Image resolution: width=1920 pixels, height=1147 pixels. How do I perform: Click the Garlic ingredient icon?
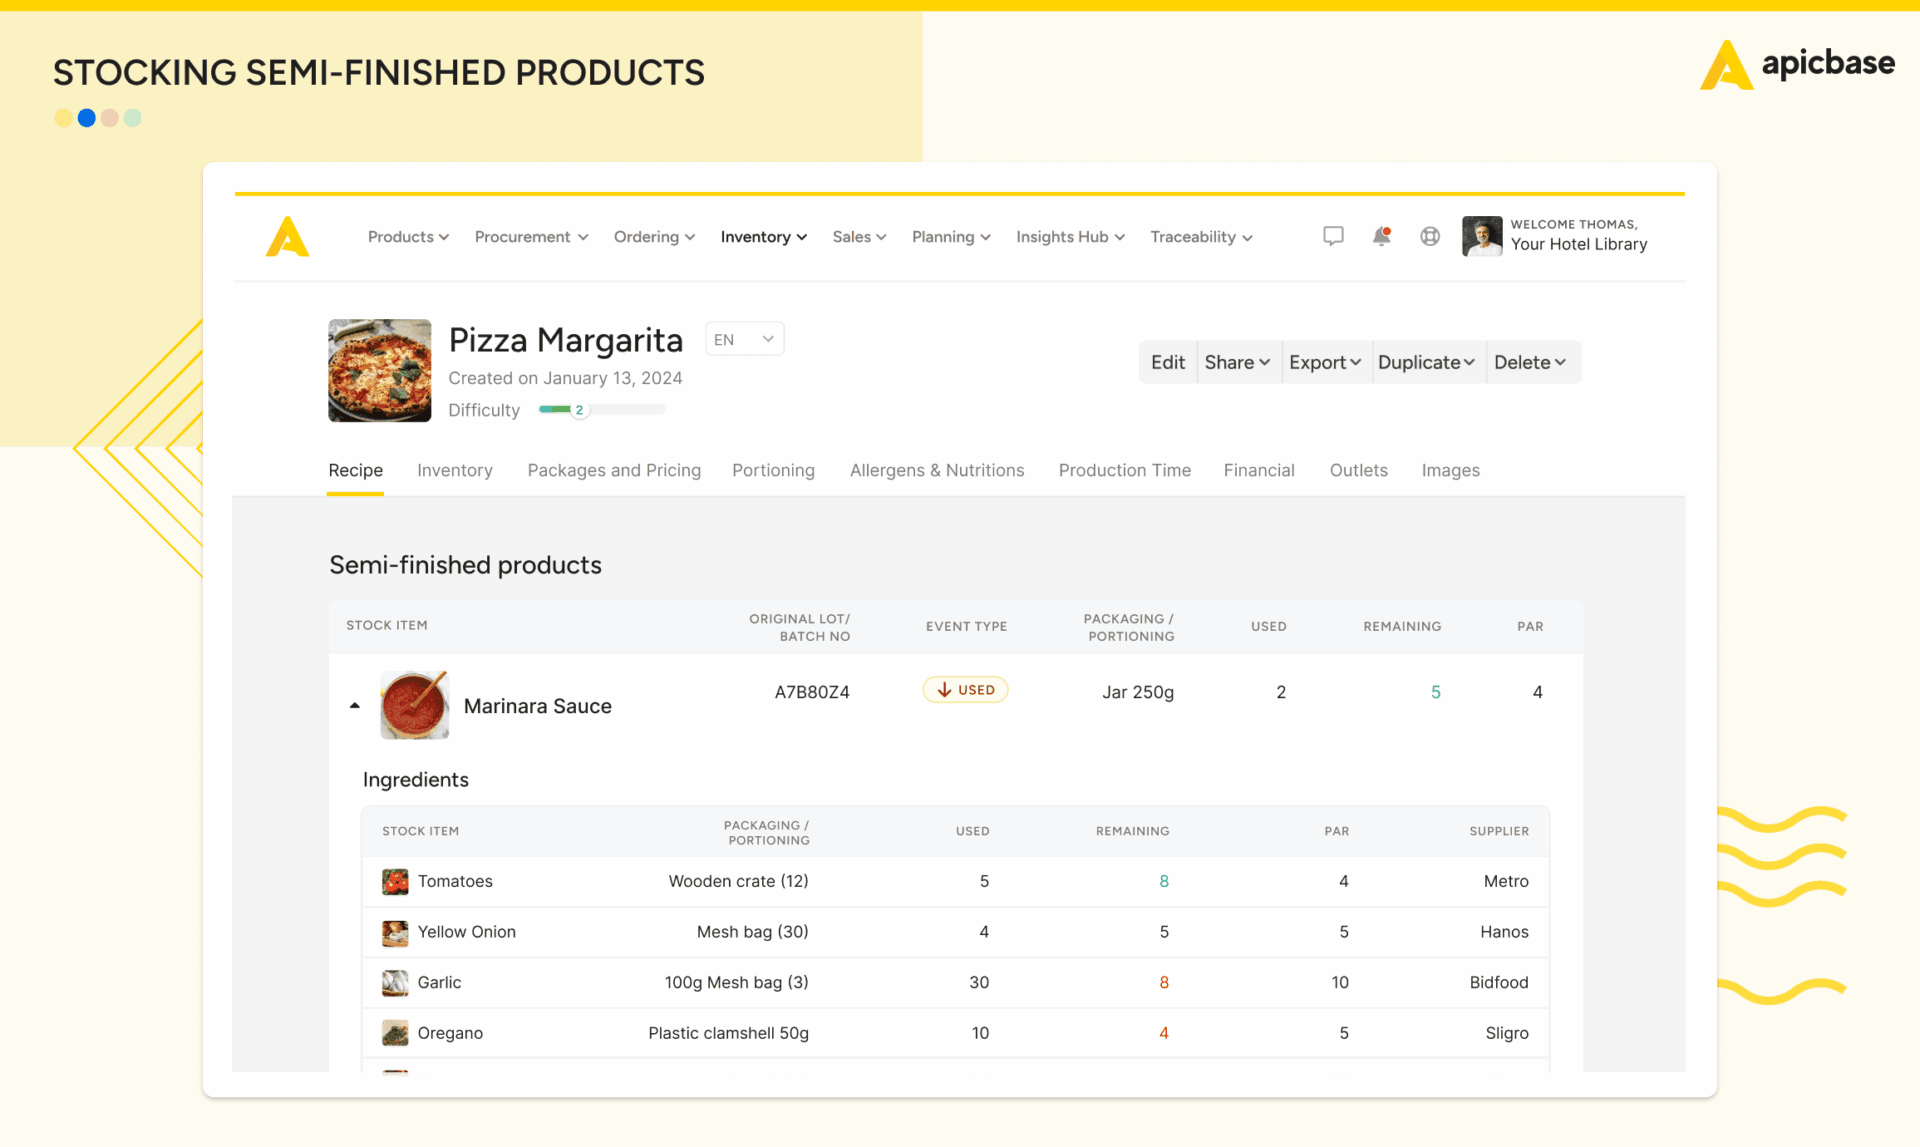395,982
